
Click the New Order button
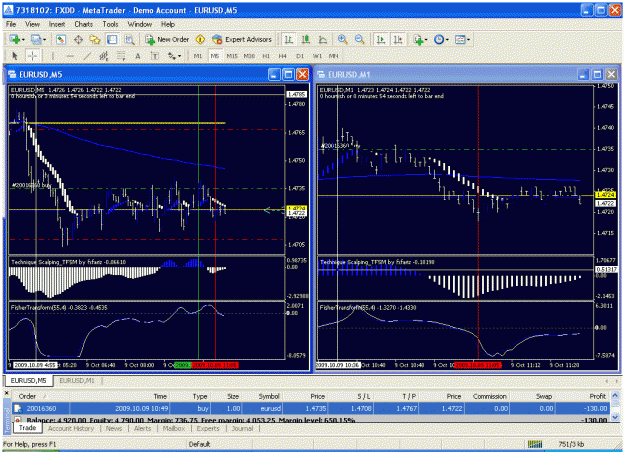click(x=167, y=39)
